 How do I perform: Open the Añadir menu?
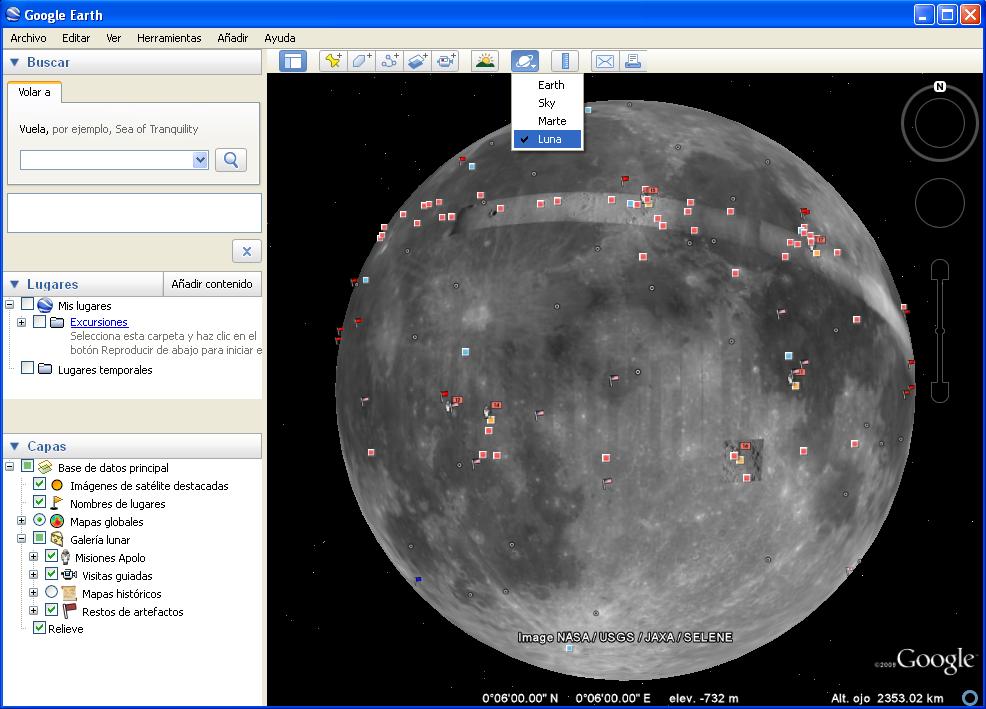pyautogui.click(x=233, y=38)
